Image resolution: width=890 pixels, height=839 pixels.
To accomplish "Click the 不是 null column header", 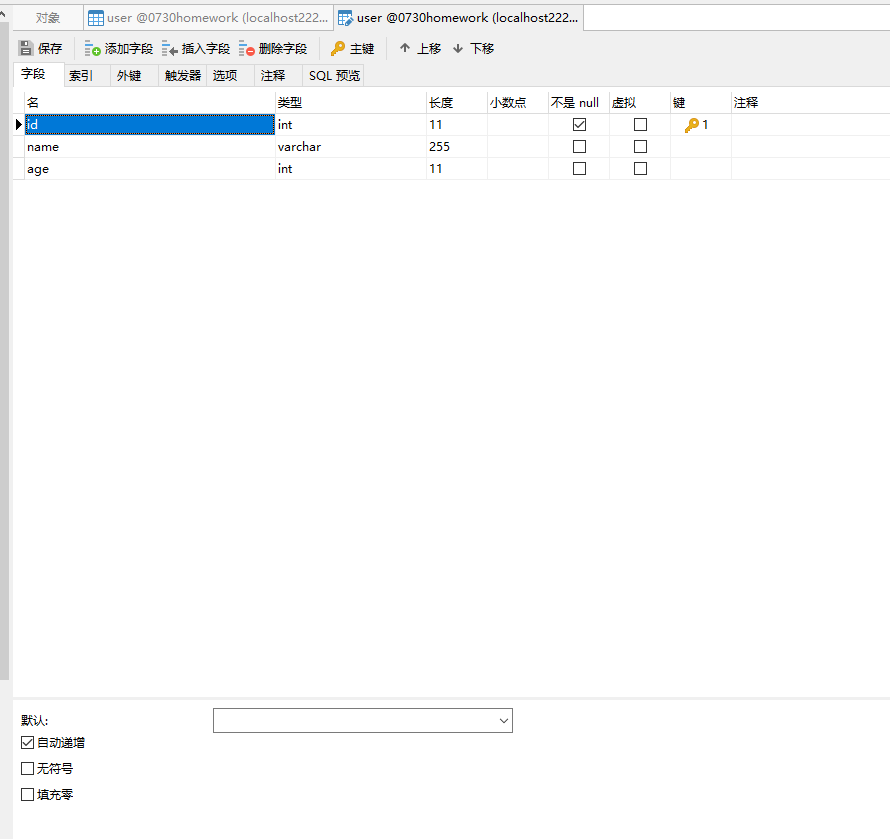I will (x=579, y=103).
